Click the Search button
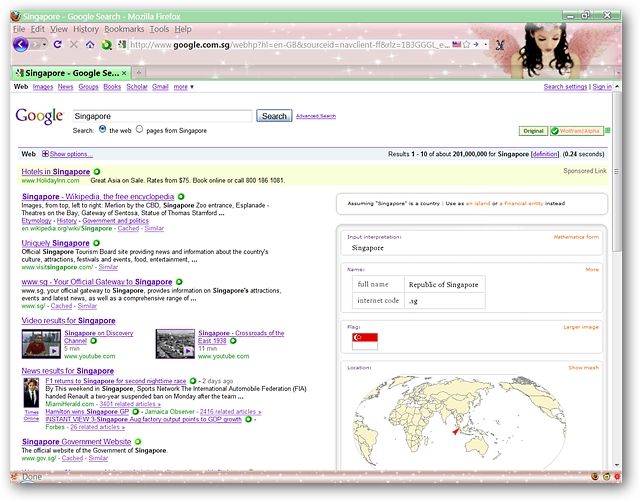Image resolution: width=640 pixels, height=501 pixels. [274, 116]
